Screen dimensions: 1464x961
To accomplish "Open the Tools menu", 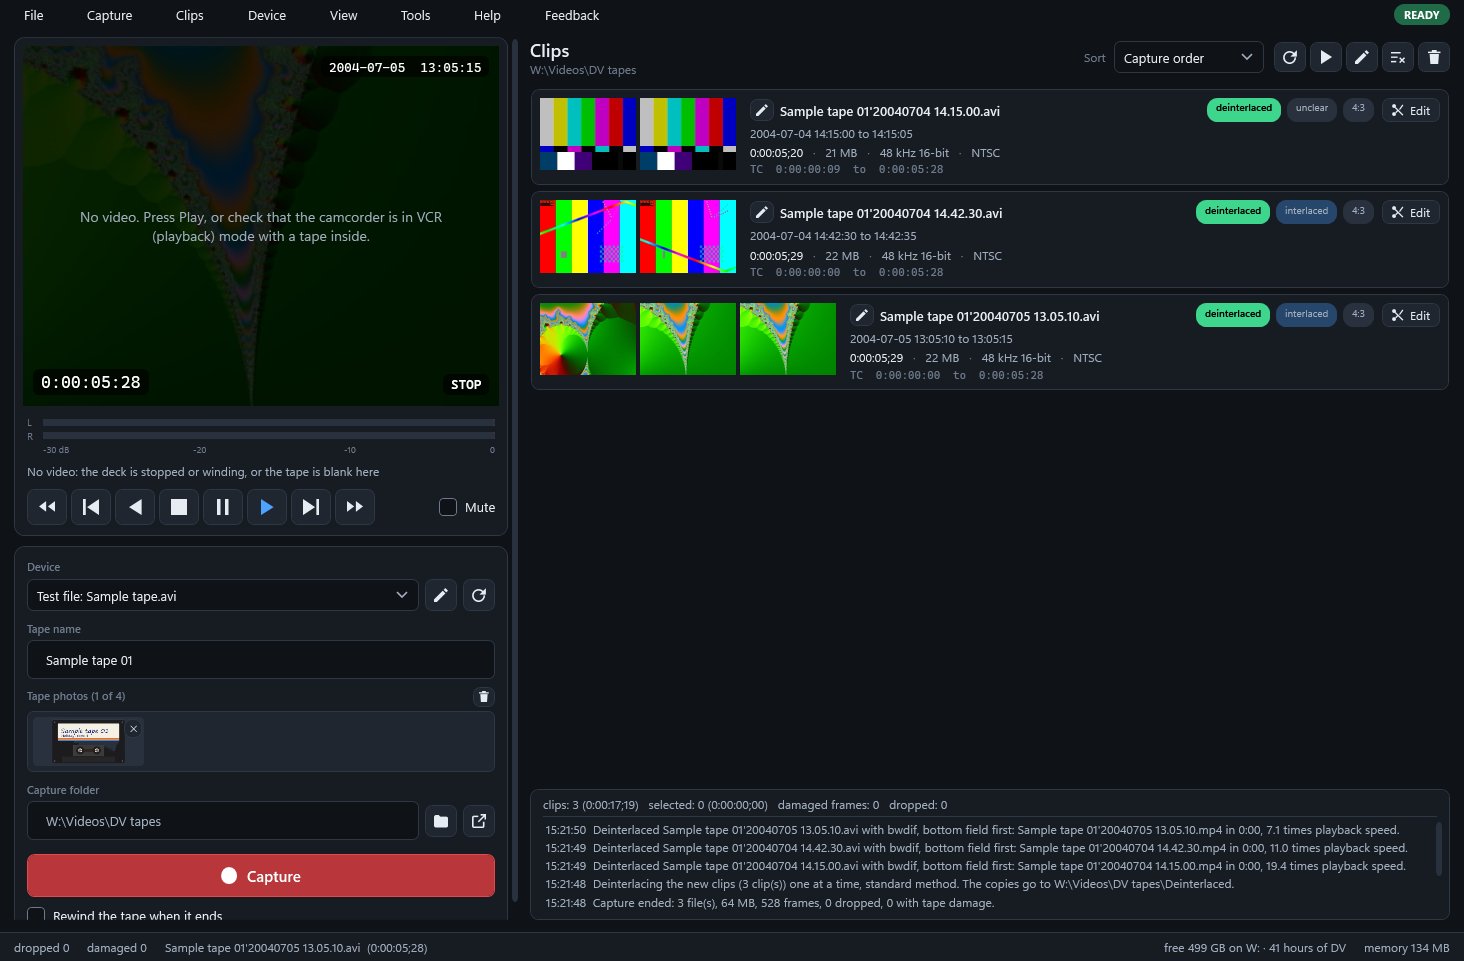I will 415,15.
